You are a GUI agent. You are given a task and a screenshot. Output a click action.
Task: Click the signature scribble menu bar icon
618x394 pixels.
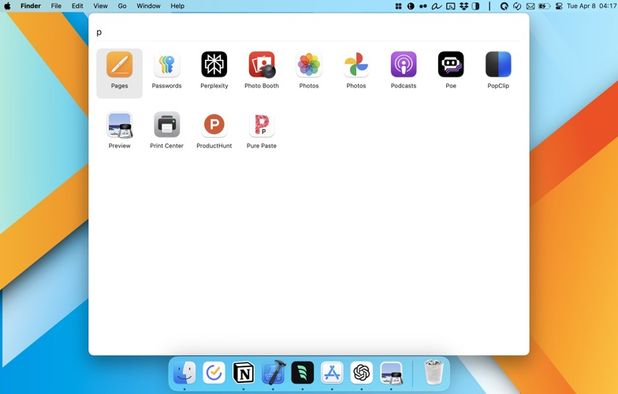(436, 6)
